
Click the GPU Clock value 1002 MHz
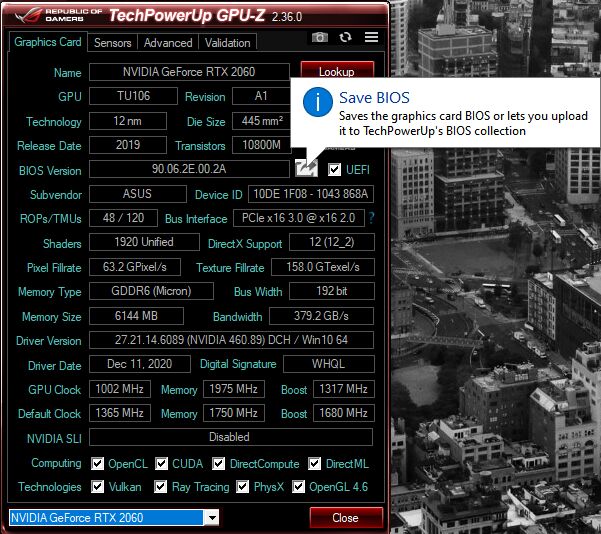click(120, 389)
